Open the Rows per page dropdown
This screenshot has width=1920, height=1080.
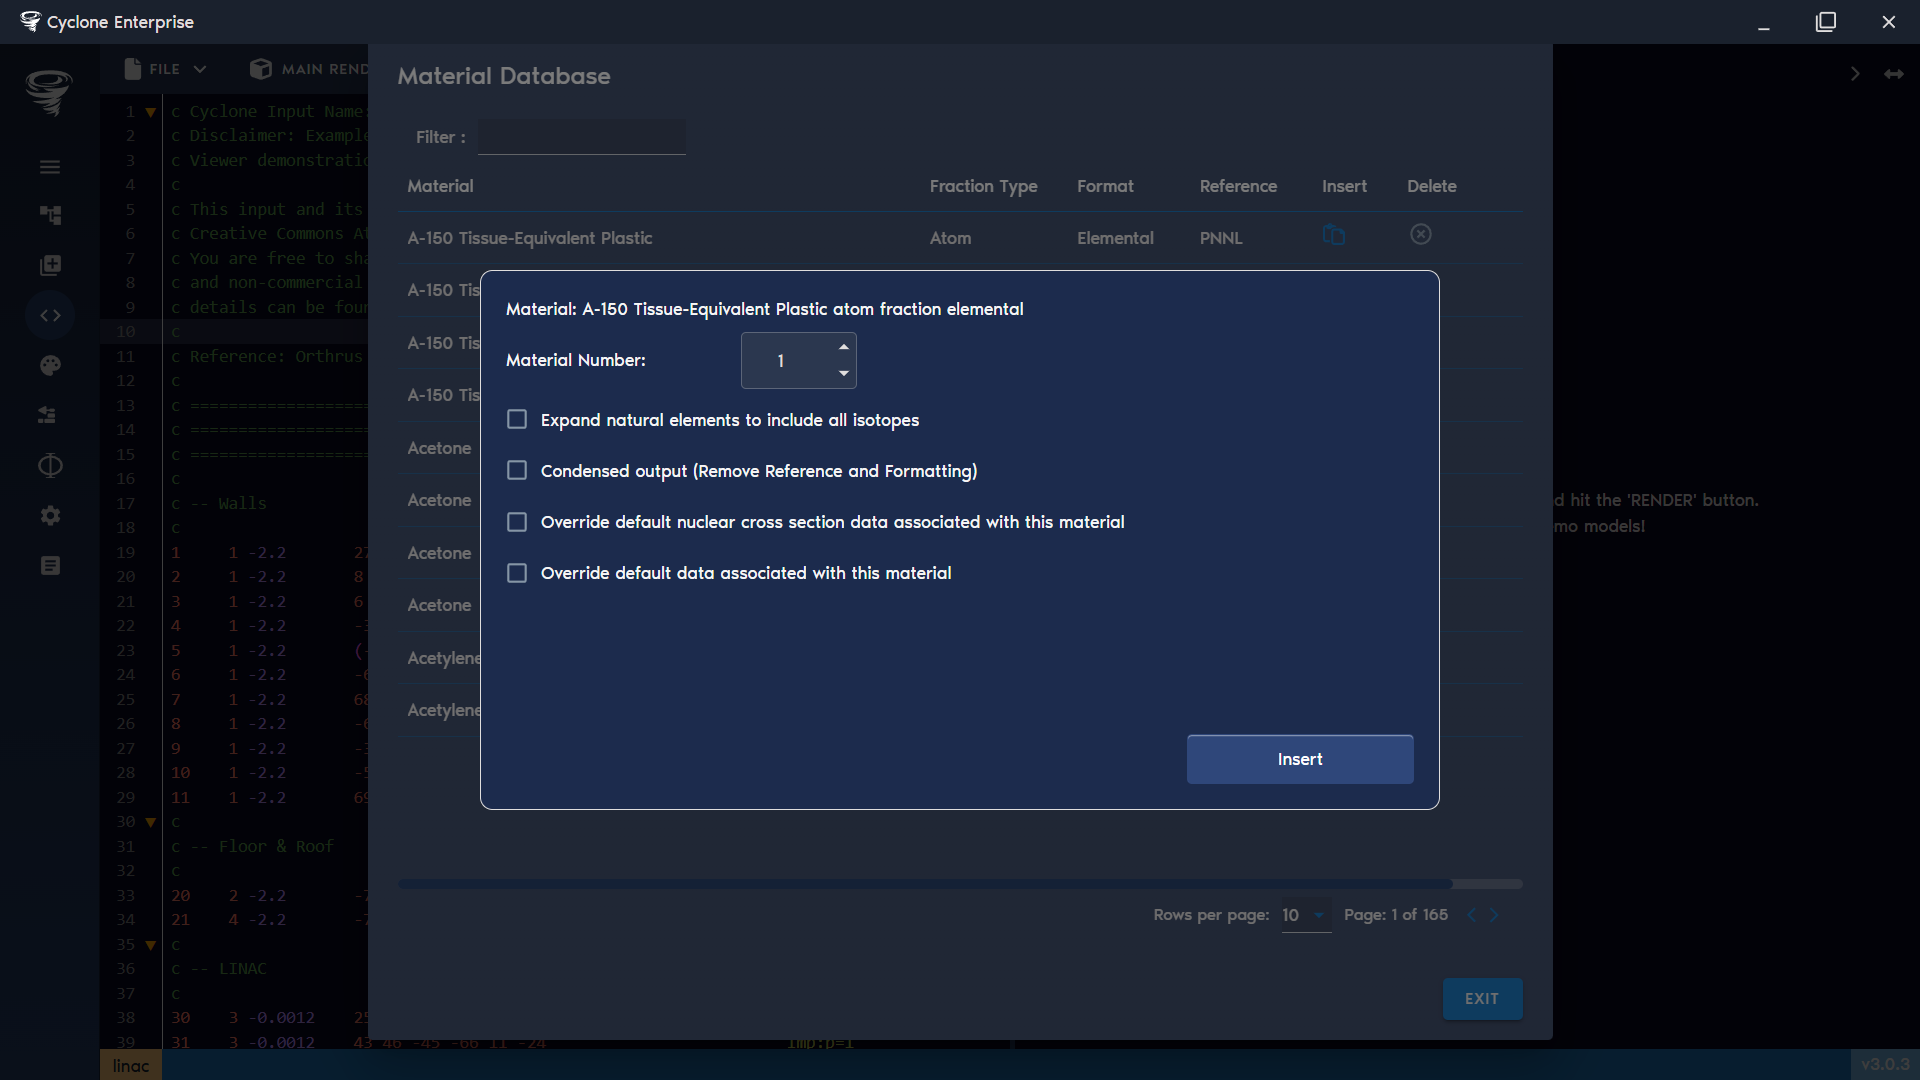(x=1305, y=915)
